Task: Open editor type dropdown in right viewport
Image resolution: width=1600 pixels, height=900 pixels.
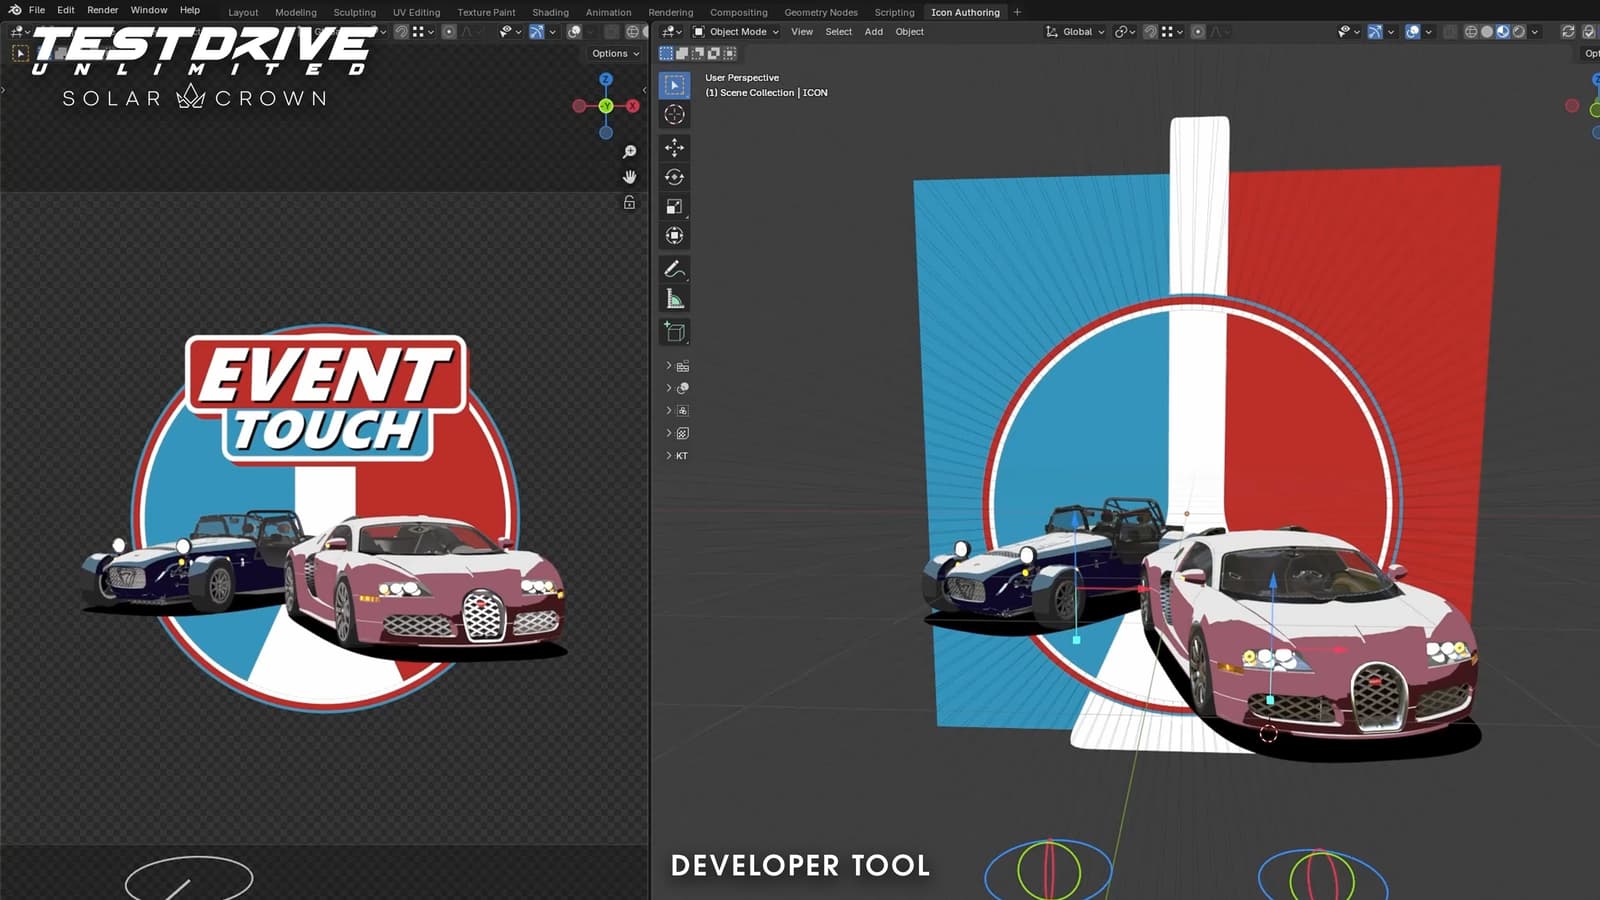Action: tap(672, 32)
